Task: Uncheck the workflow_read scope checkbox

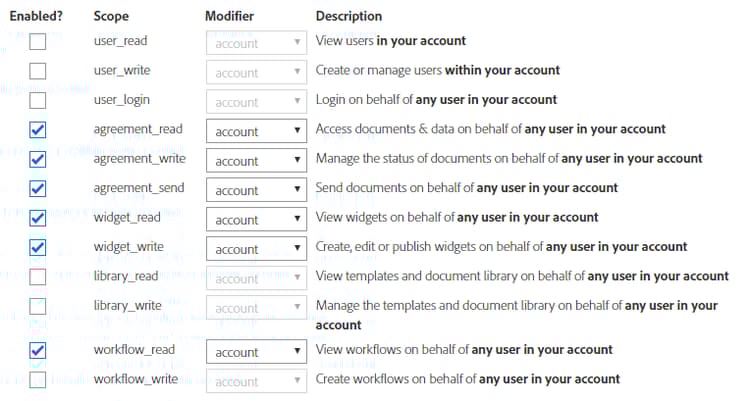Action: click(37, 351)
